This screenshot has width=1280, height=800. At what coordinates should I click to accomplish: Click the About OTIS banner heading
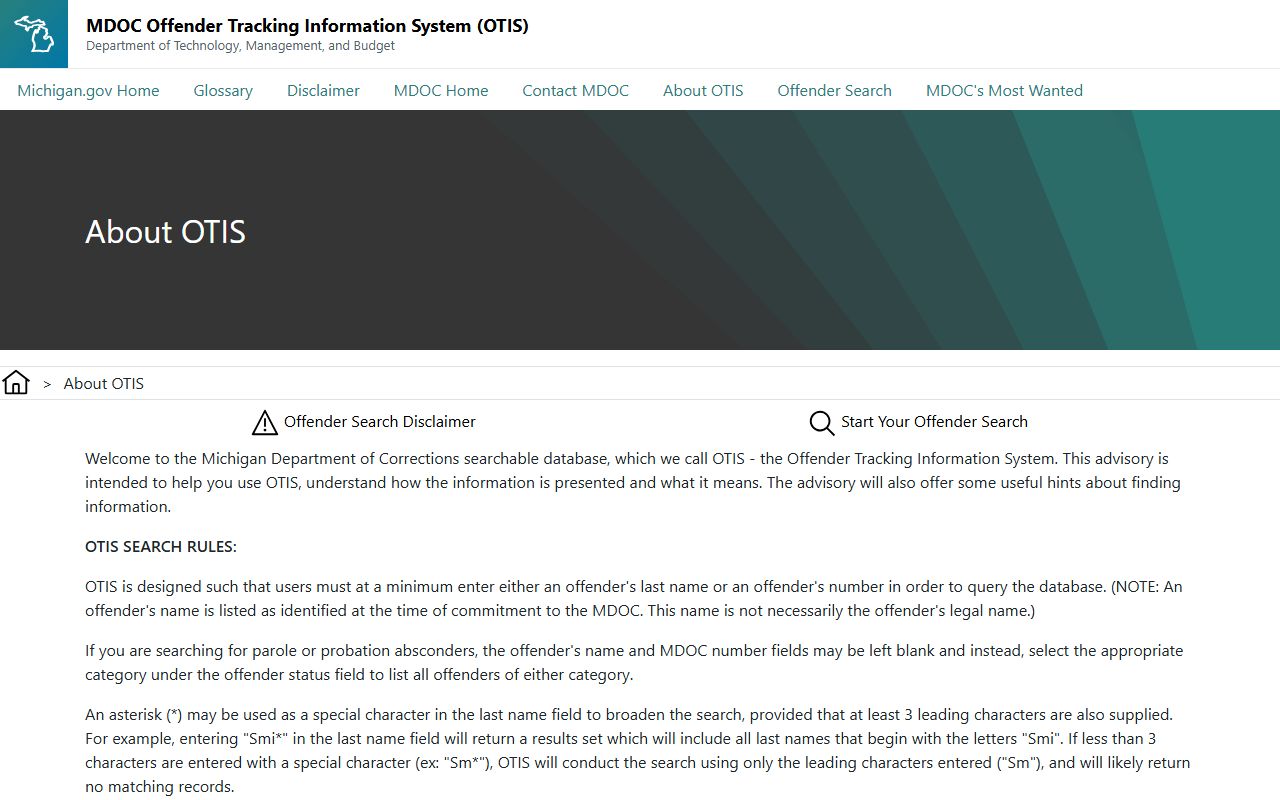165,232
